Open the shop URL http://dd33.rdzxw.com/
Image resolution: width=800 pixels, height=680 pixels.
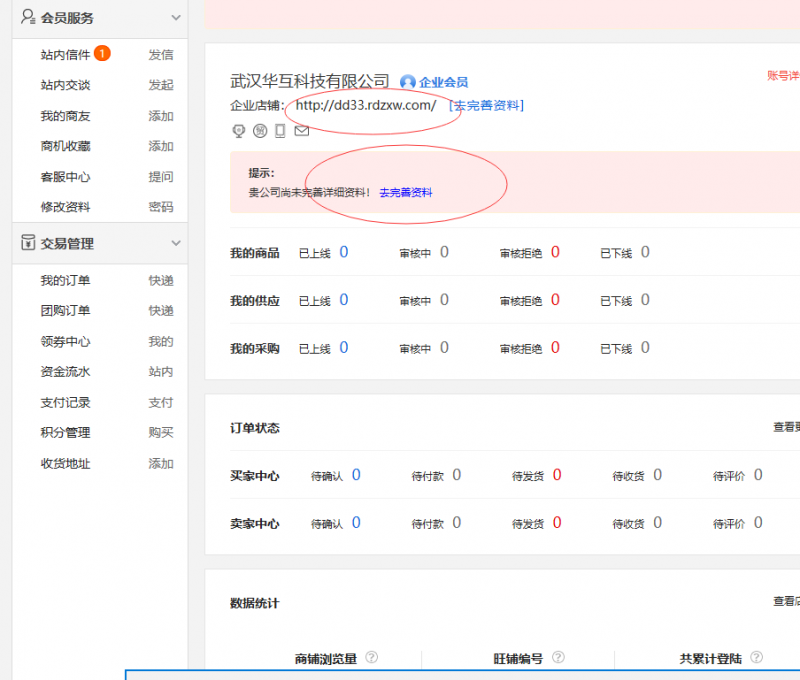[362, 106]
